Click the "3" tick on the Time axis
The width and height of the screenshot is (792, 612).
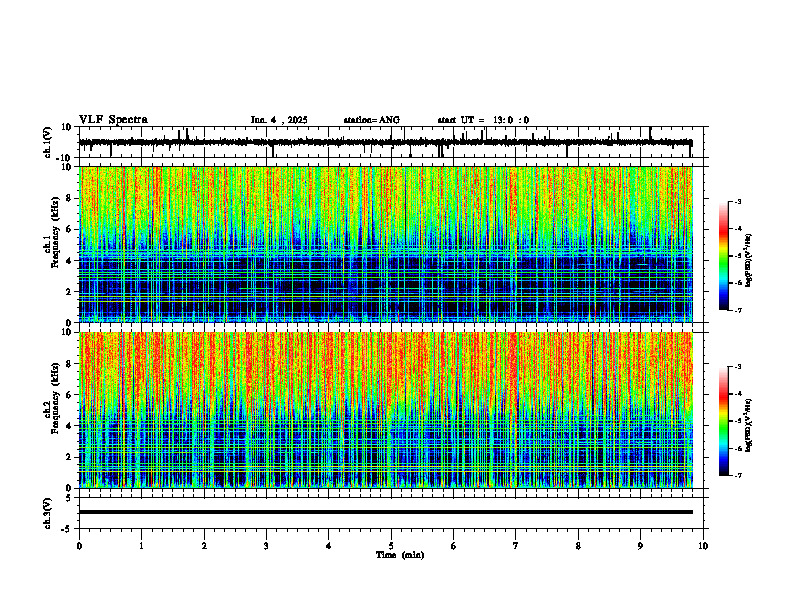(266, 546)
